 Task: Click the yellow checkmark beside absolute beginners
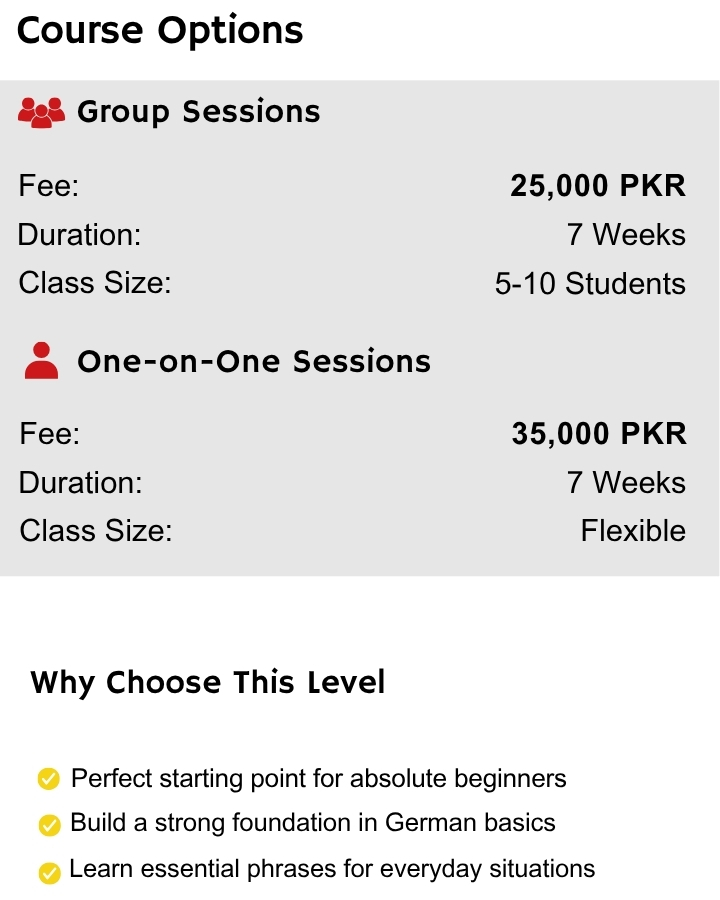[49, 779]
